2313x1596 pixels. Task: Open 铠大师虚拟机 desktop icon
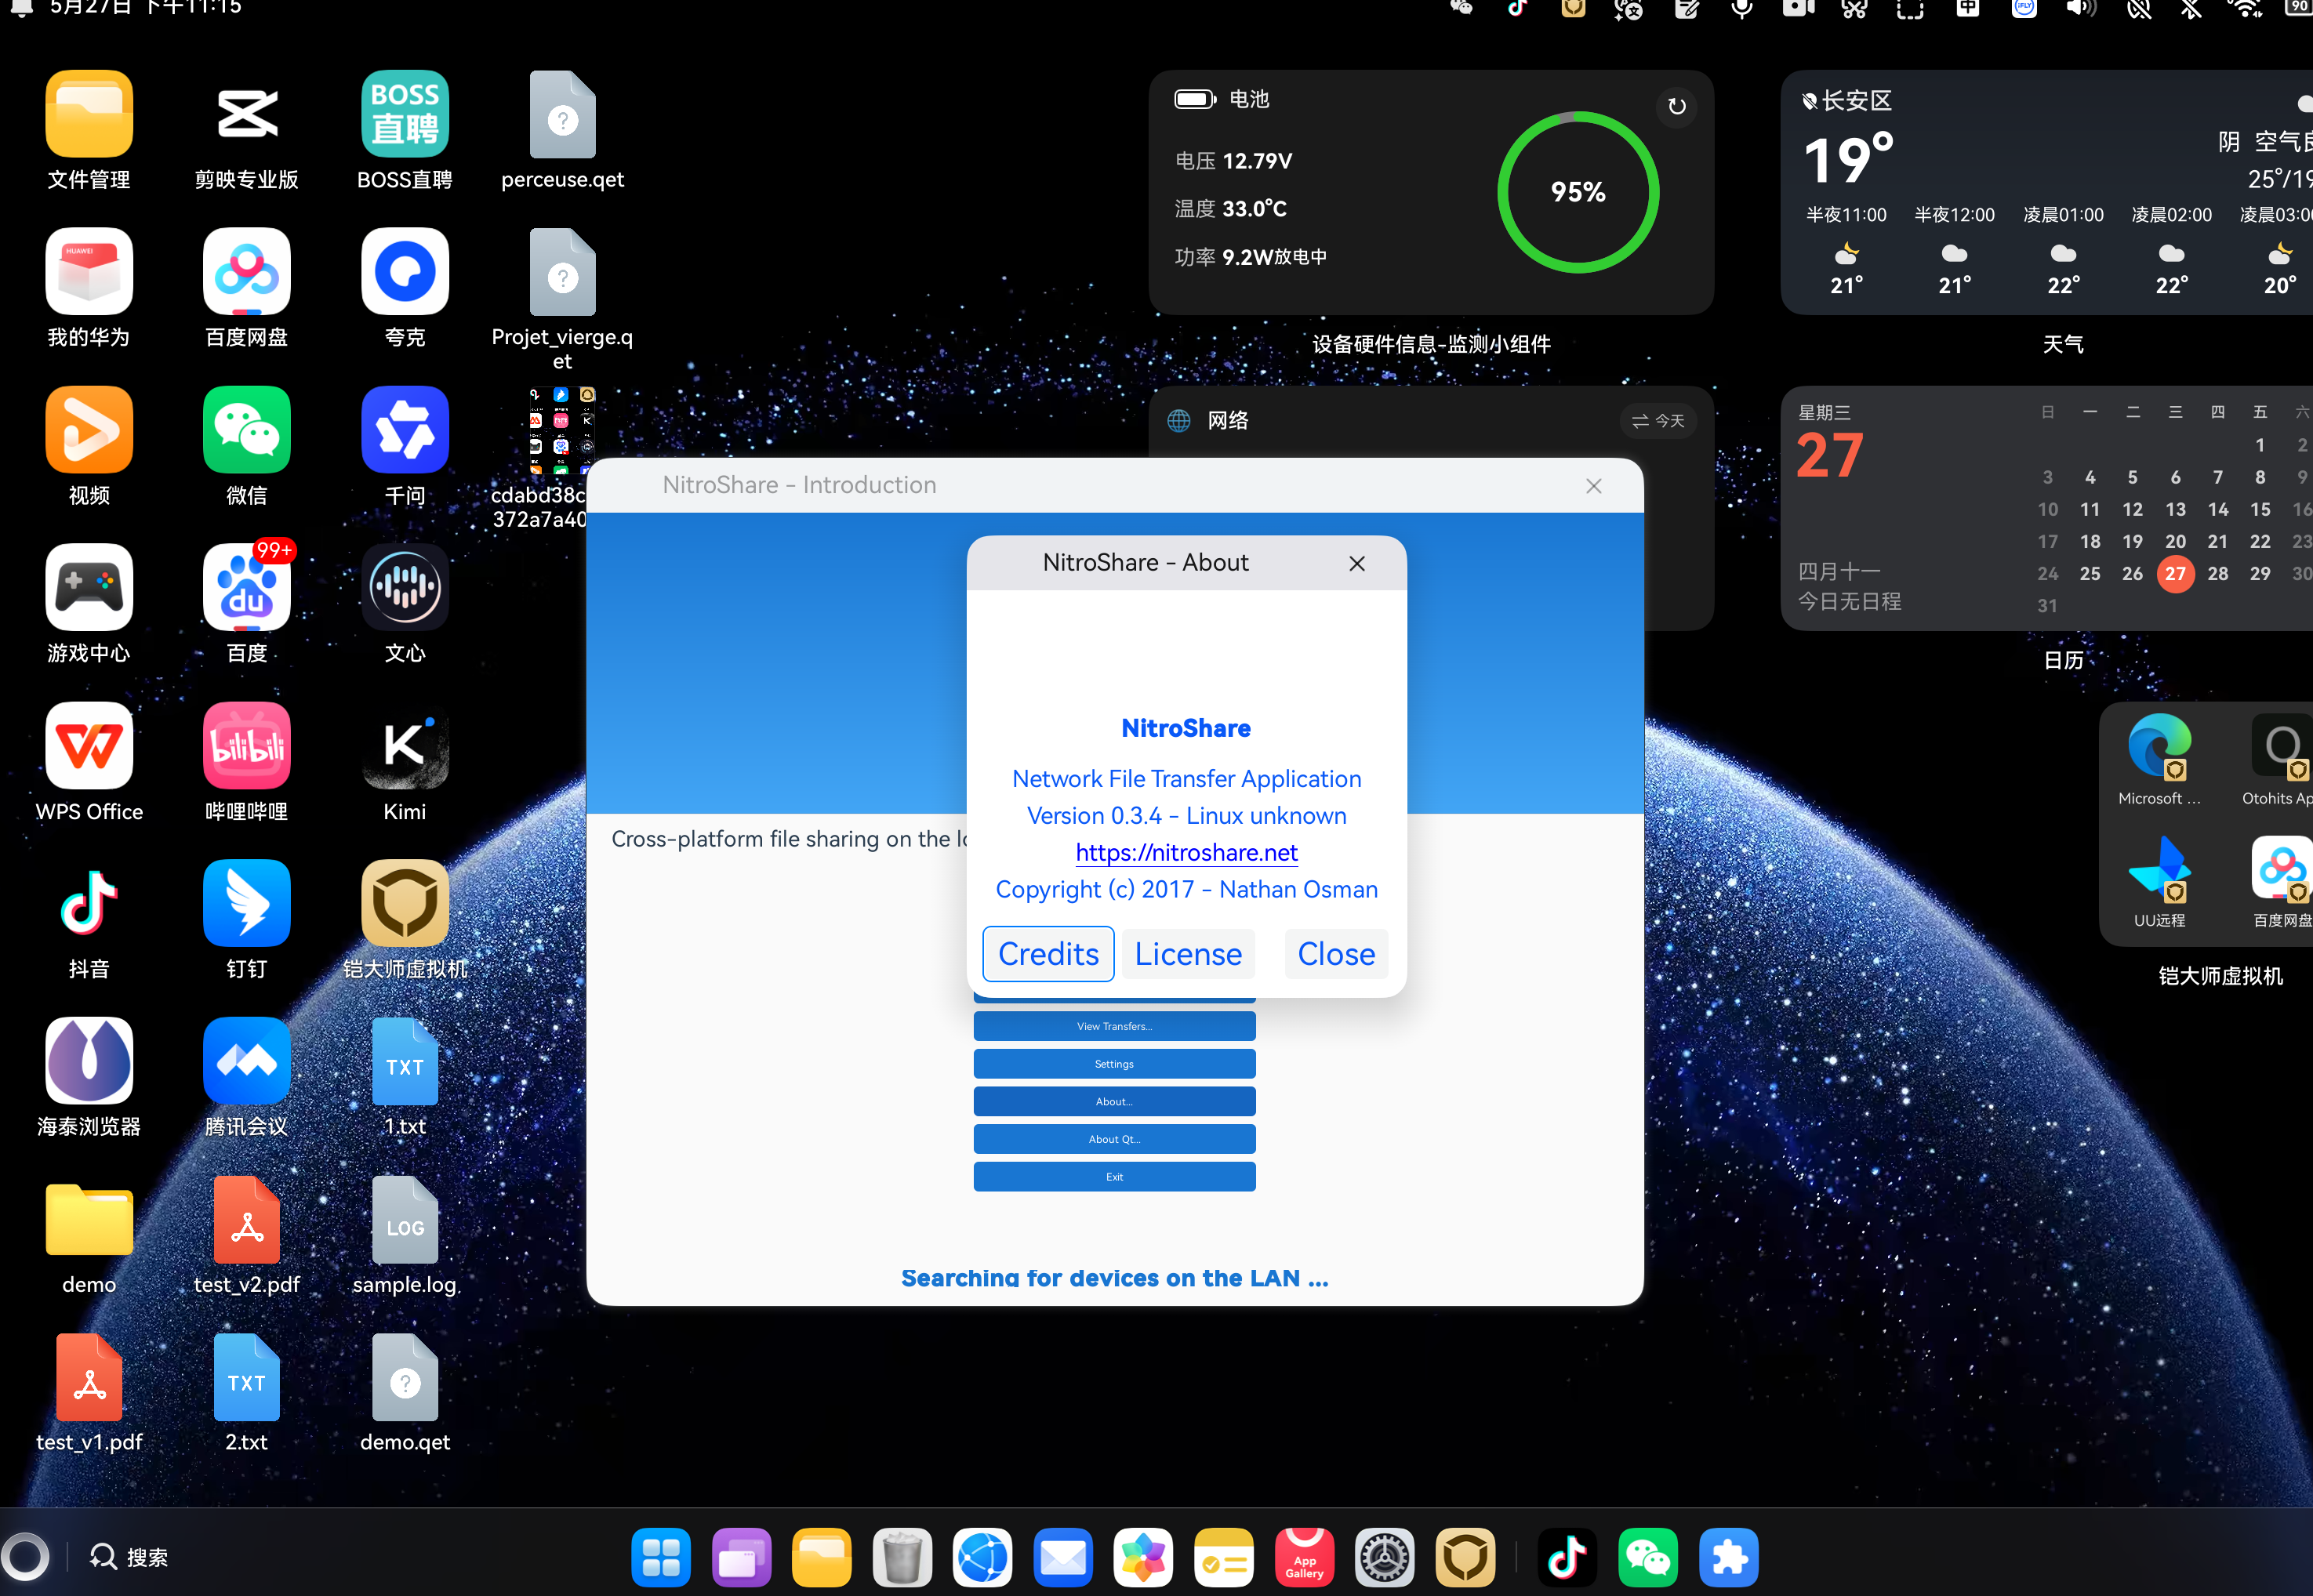tap(405, 903)
